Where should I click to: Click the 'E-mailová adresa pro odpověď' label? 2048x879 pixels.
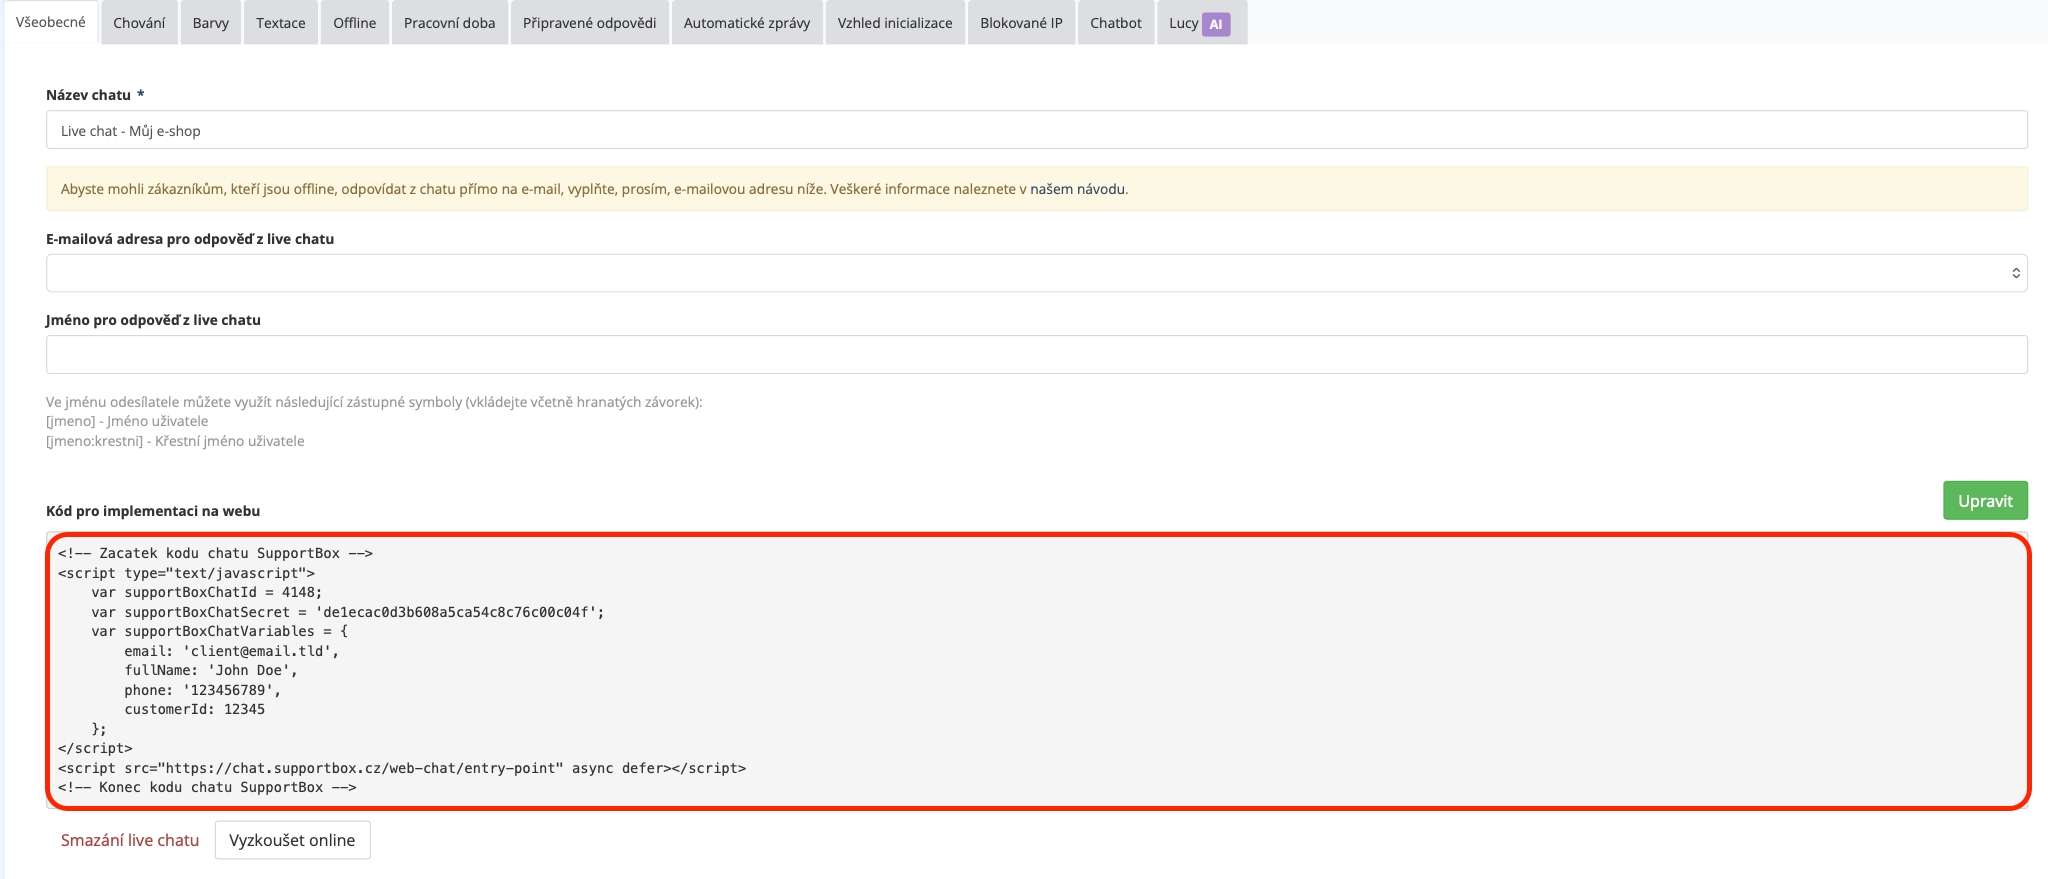pyautogui.click(x=190, y=239)
